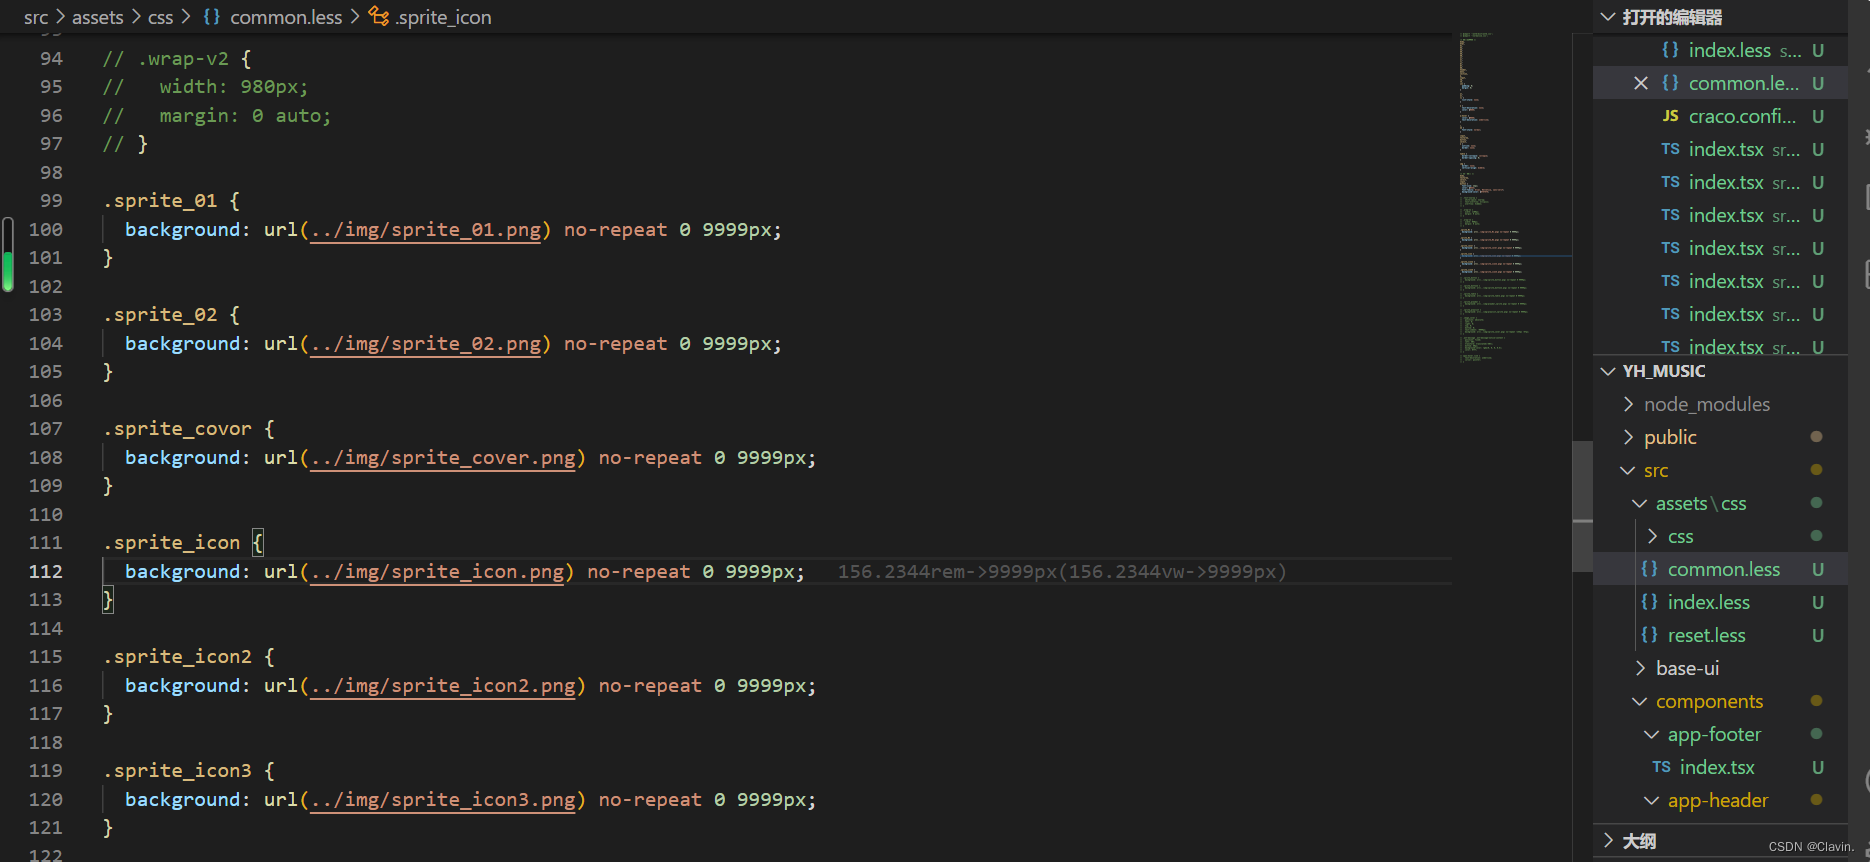The height and width of the screenshot is (862, 1870).
Task: Click line number 99 in the gutter
Action: click(x=51, y=200)
